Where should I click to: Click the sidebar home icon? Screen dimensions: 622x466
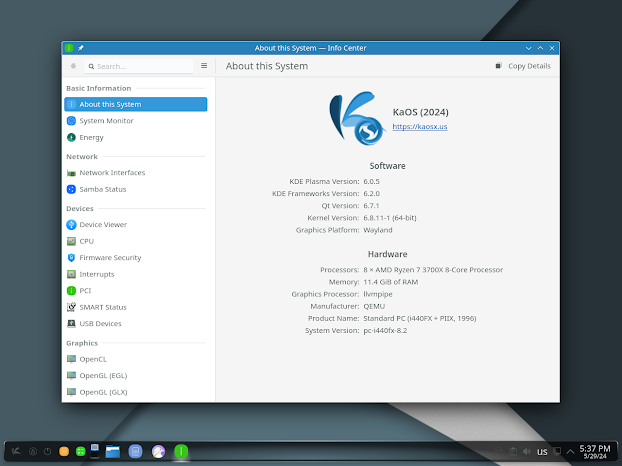pyautogui.click(x=73, y=66)
